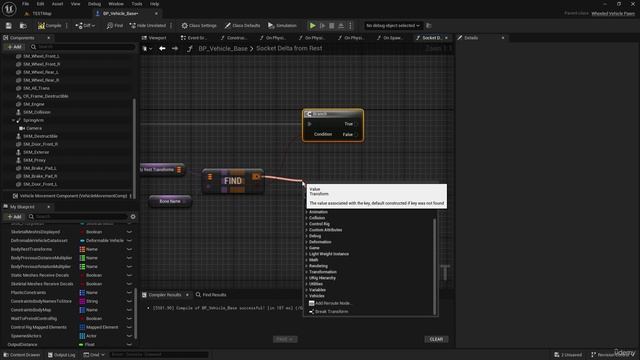Start Simulation mode
Viewport: 640px width, 360px height.
pyautogui.click(x=282, y=26)
